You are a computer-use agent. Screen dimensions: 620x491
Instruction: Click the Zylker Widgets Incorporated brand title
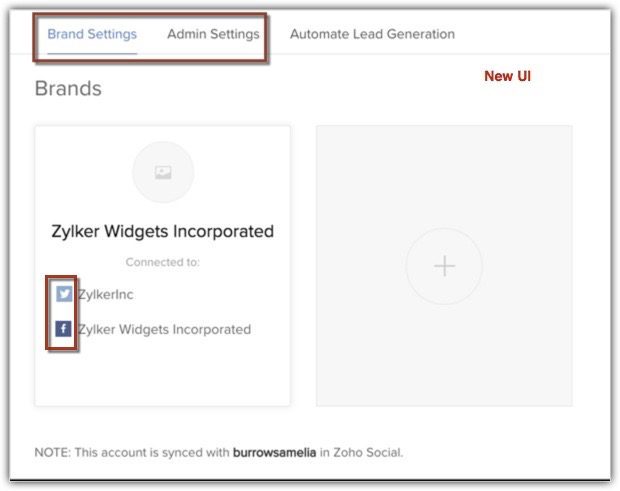click(163, 231)
